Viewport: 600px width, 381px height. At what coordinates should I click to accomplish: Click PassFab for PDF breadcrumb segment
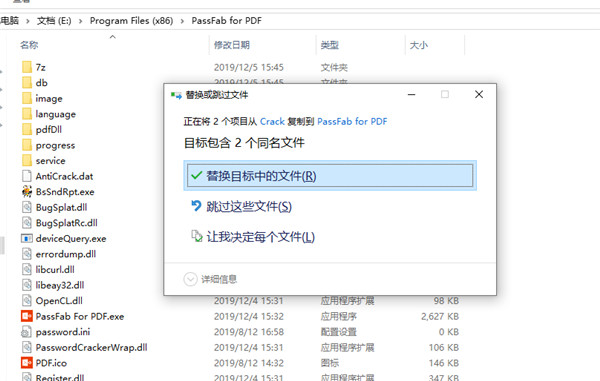tap(227, 21)
